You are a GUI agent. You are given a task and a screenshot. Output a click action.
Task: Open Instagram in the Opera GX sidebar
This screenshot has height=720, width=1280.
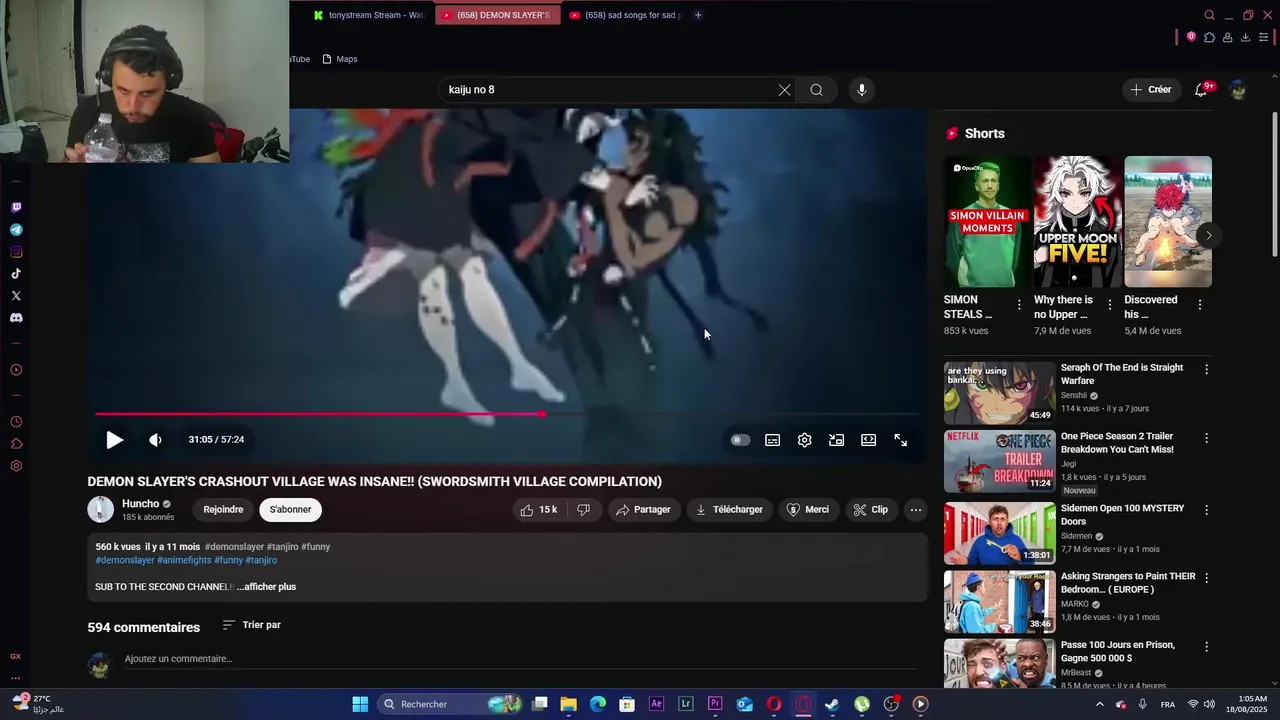tap(16, 252)
